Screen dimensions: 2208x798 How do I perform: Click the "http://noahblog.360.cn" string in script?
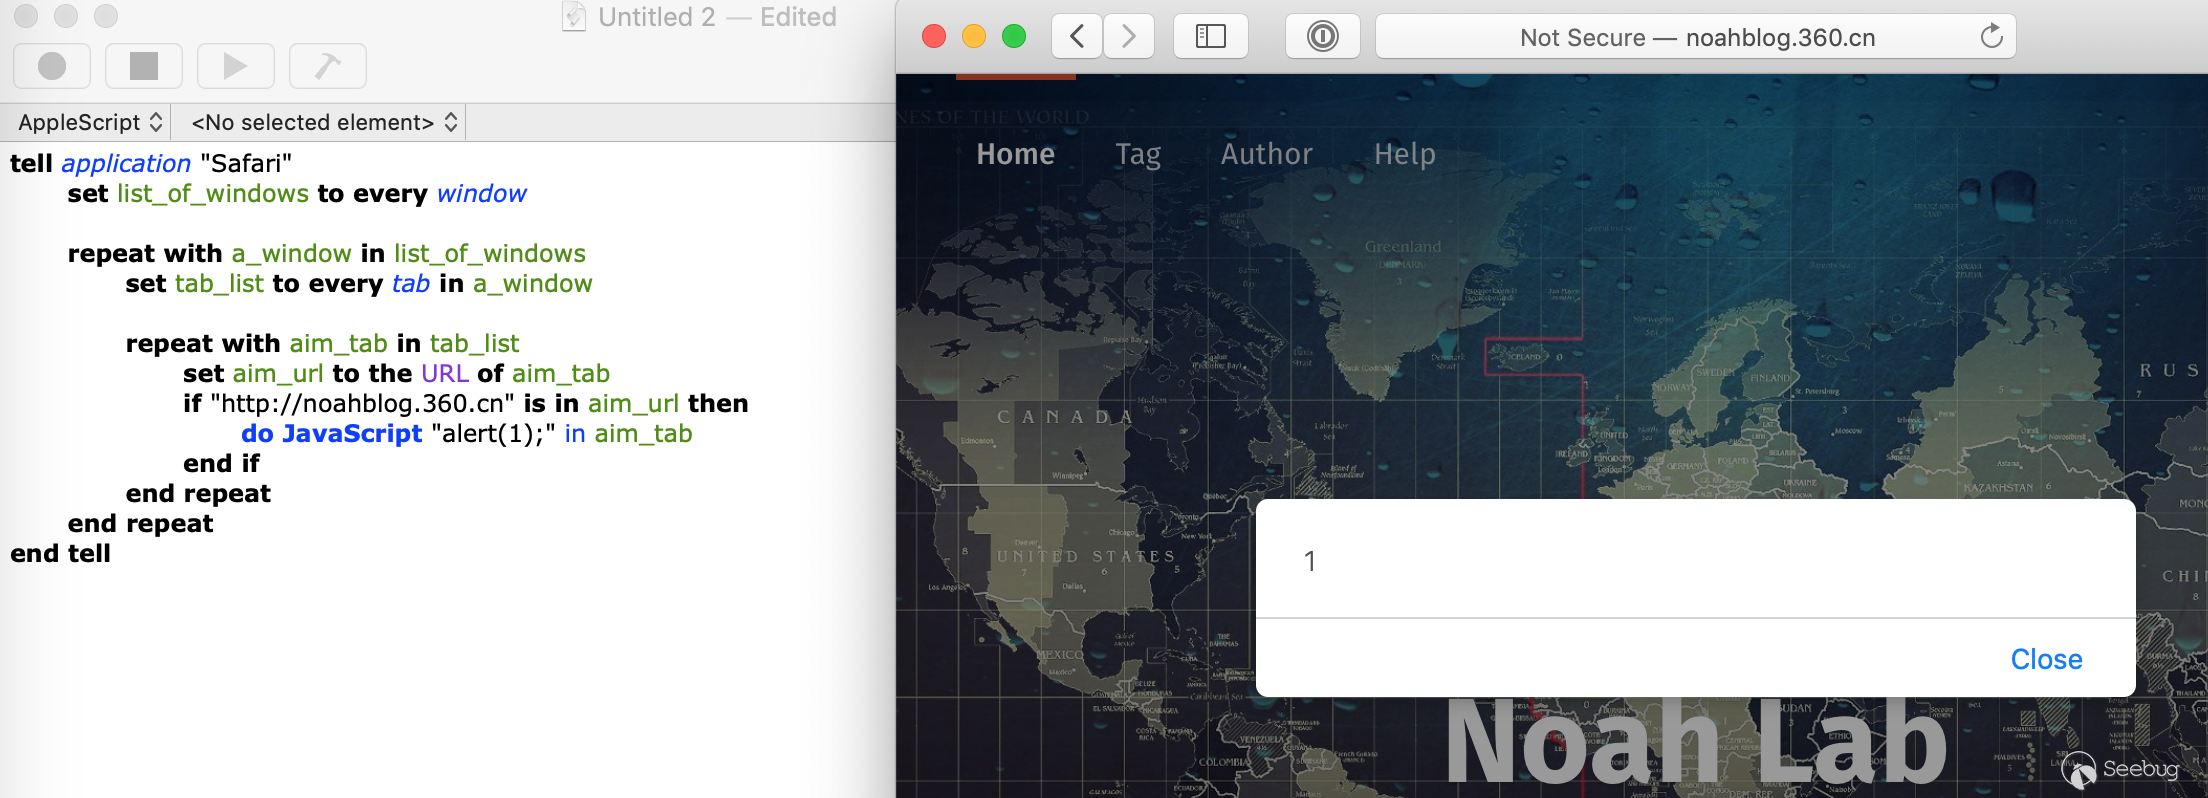tap(363, 403)
